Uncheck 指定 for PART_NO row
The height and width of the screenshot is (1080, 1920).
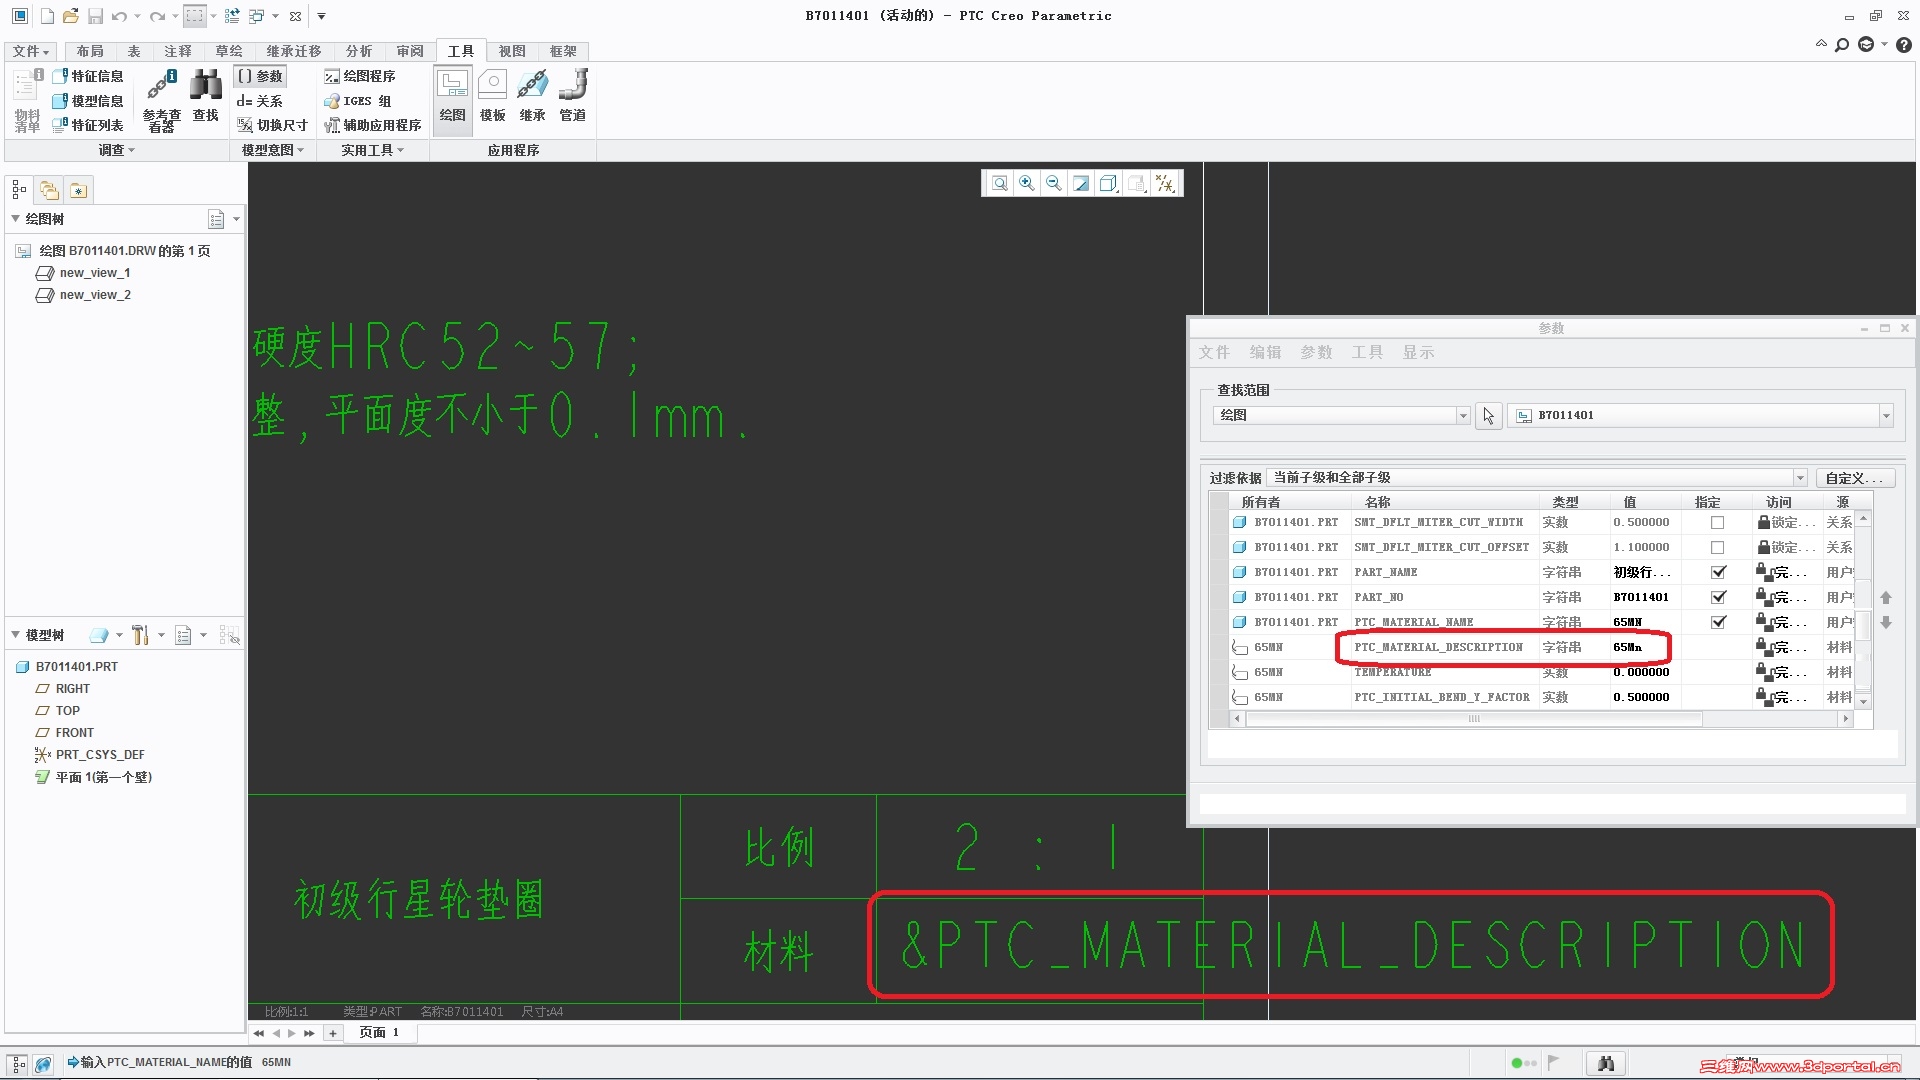1718,597
